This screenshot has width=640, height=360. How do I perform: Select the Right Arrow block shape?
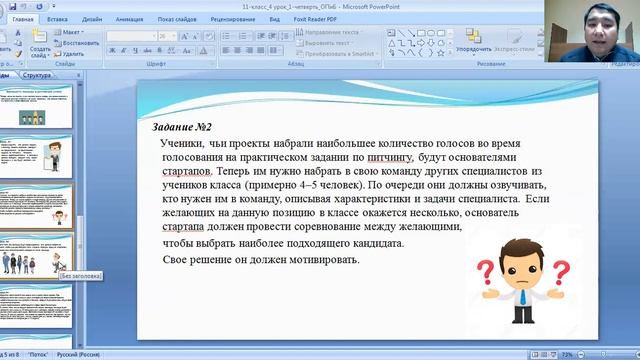(x=421, y=43)
